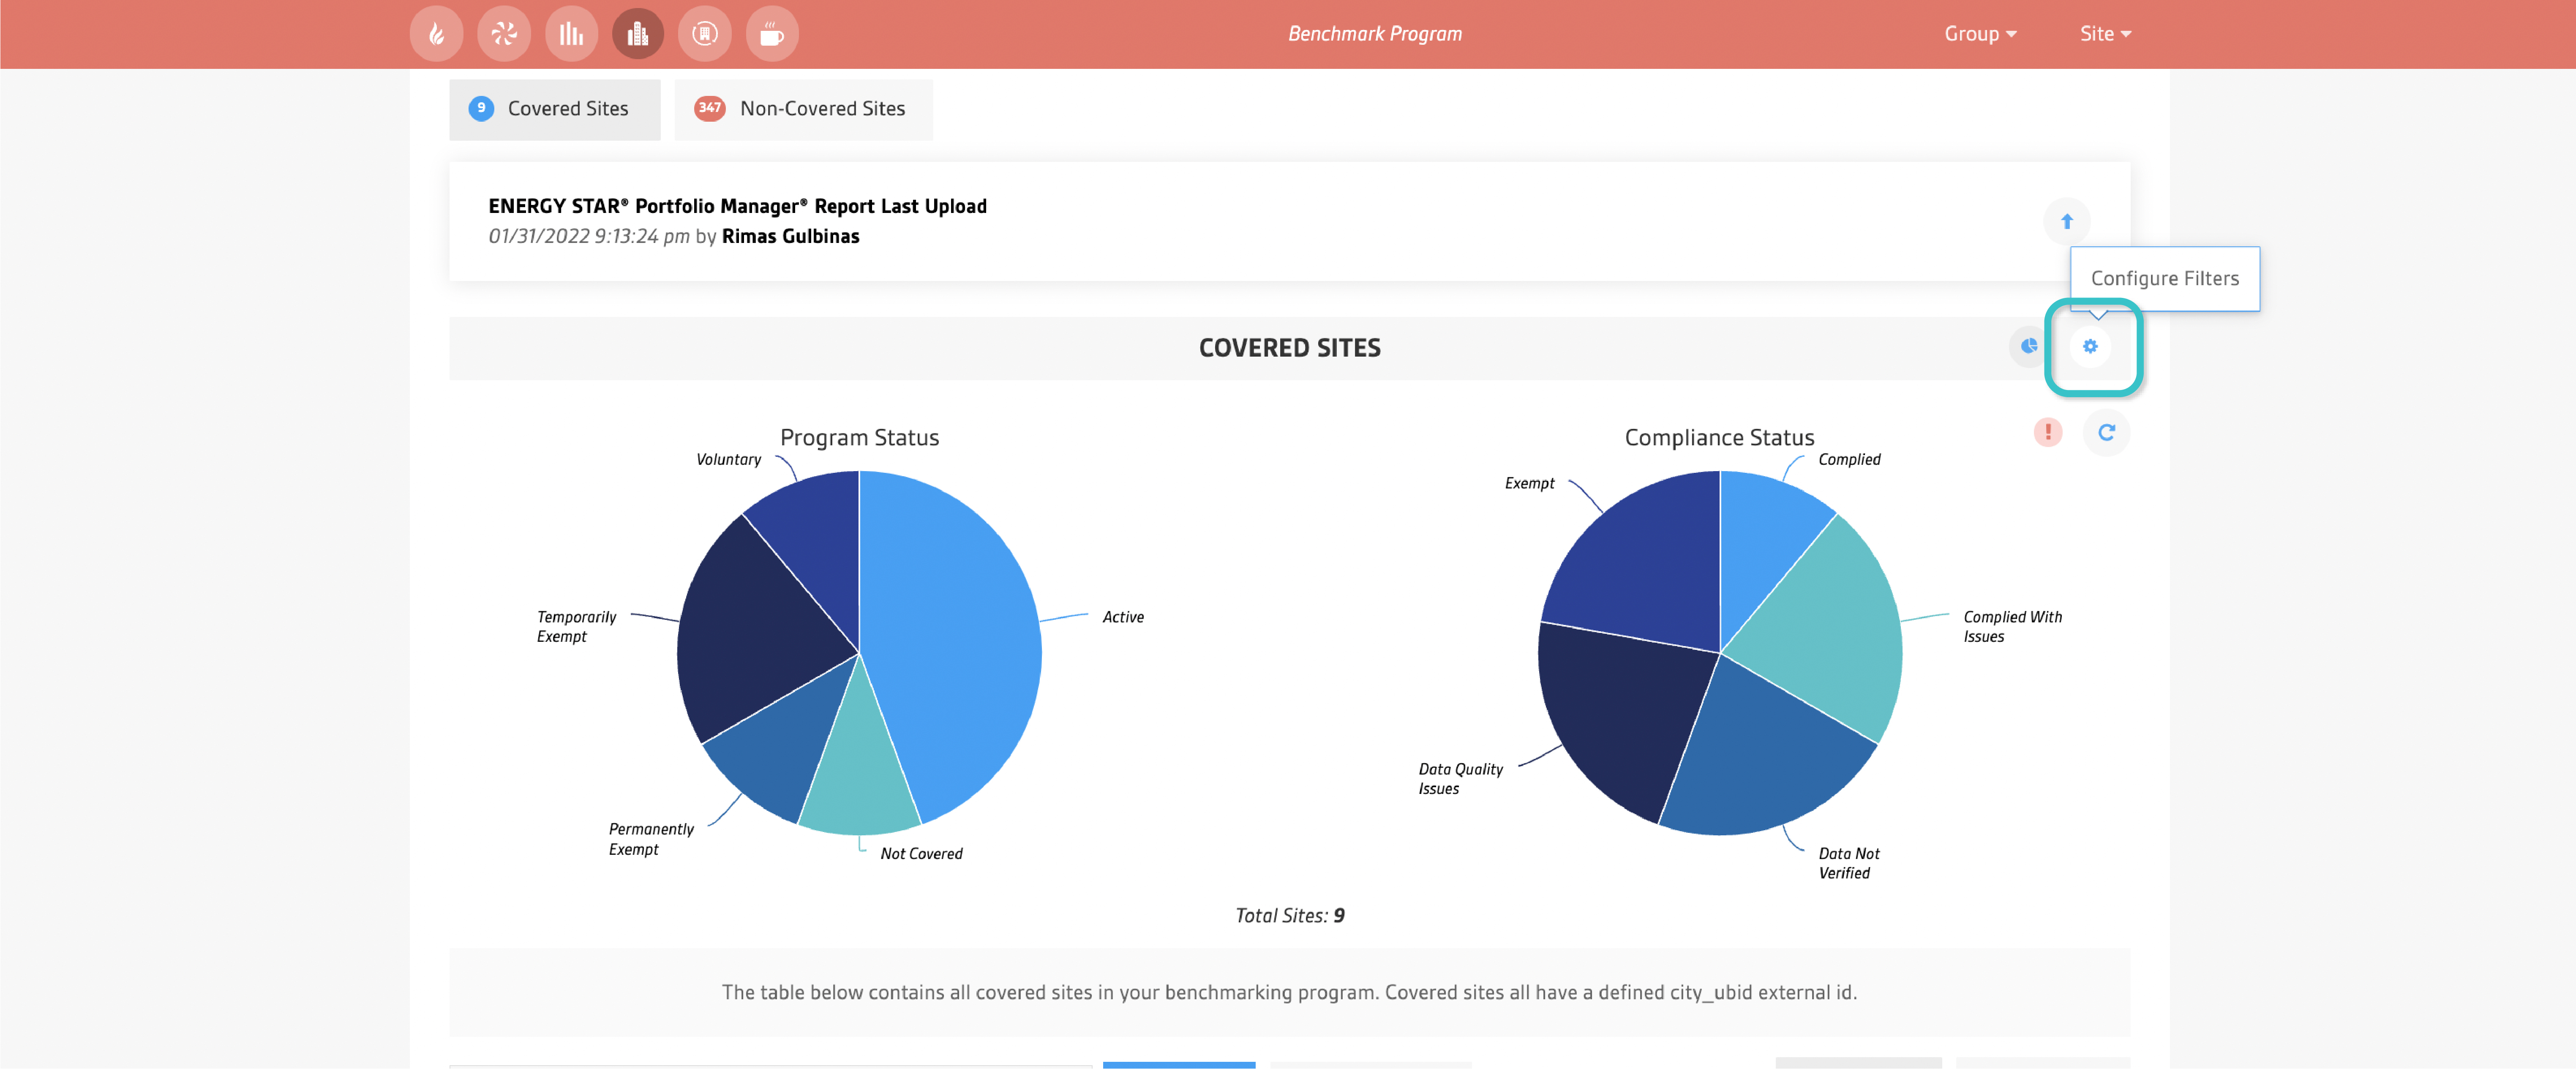
Task: Open the fan icon module in top bar
Action: click(x=504, y=34)
